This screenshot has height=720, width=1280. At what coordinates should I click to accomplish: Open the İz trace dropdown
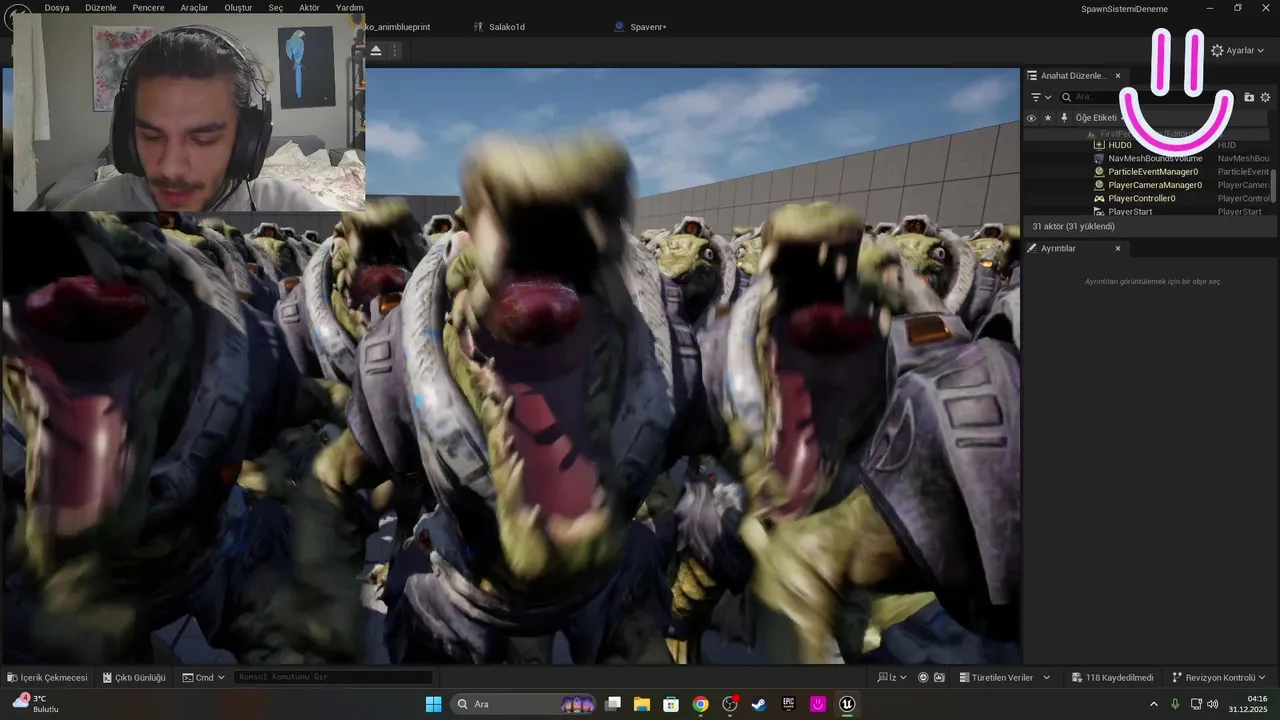coord(892,677)
